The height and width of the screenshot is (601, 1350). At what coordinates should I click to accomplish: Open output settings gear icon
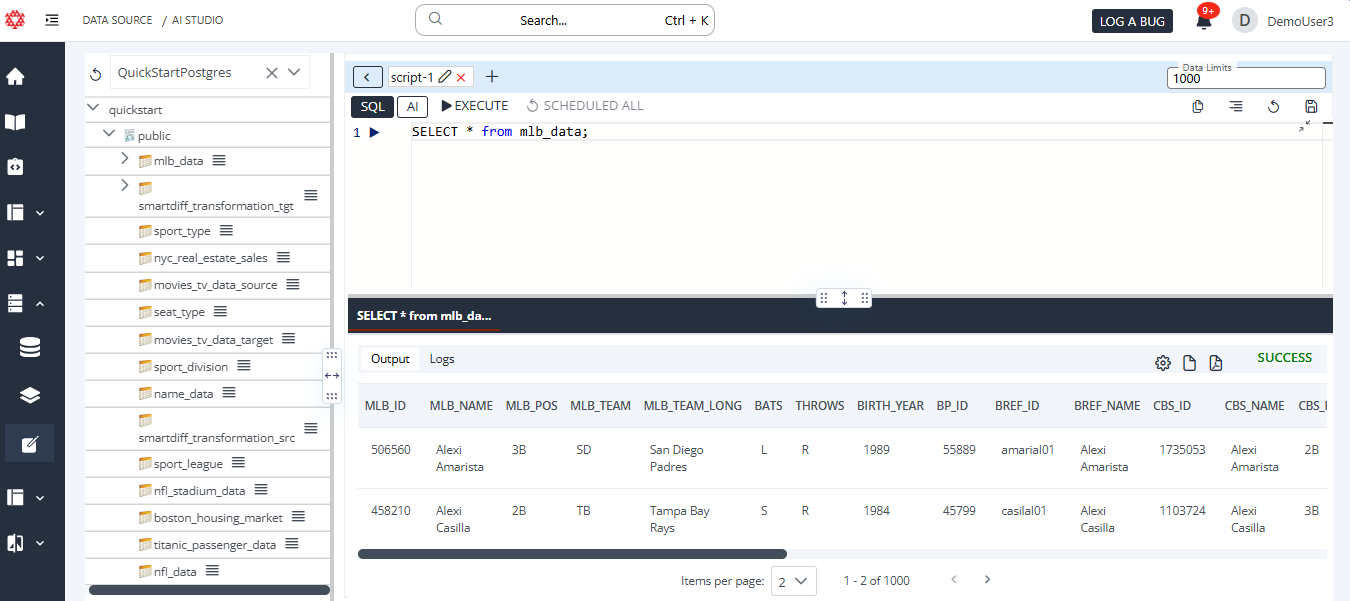click(1163, 363)
